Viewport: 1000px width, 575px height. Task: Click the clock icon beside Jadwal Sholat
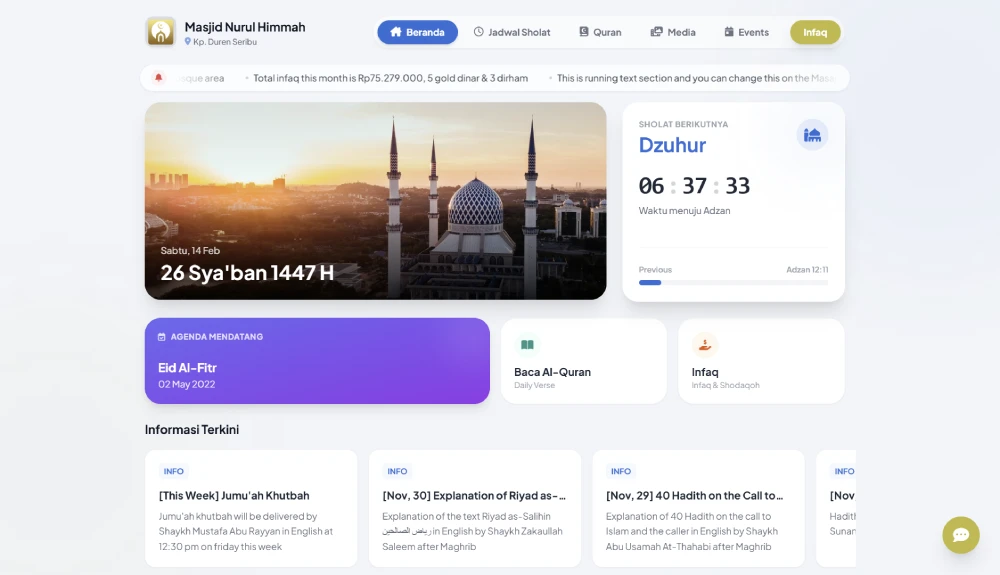(478, 32)
